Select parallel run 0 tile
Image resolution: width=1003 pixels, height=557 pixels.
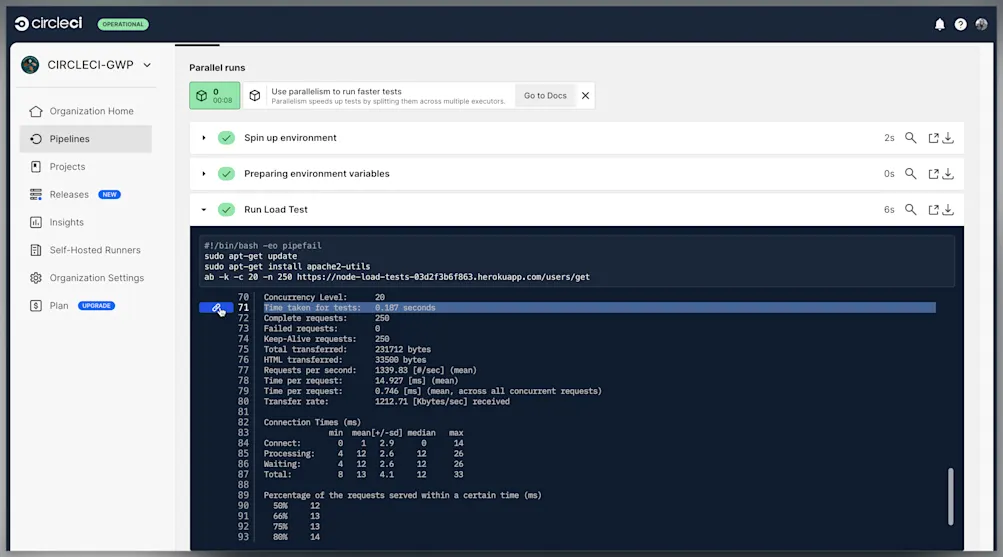point(214,95)
